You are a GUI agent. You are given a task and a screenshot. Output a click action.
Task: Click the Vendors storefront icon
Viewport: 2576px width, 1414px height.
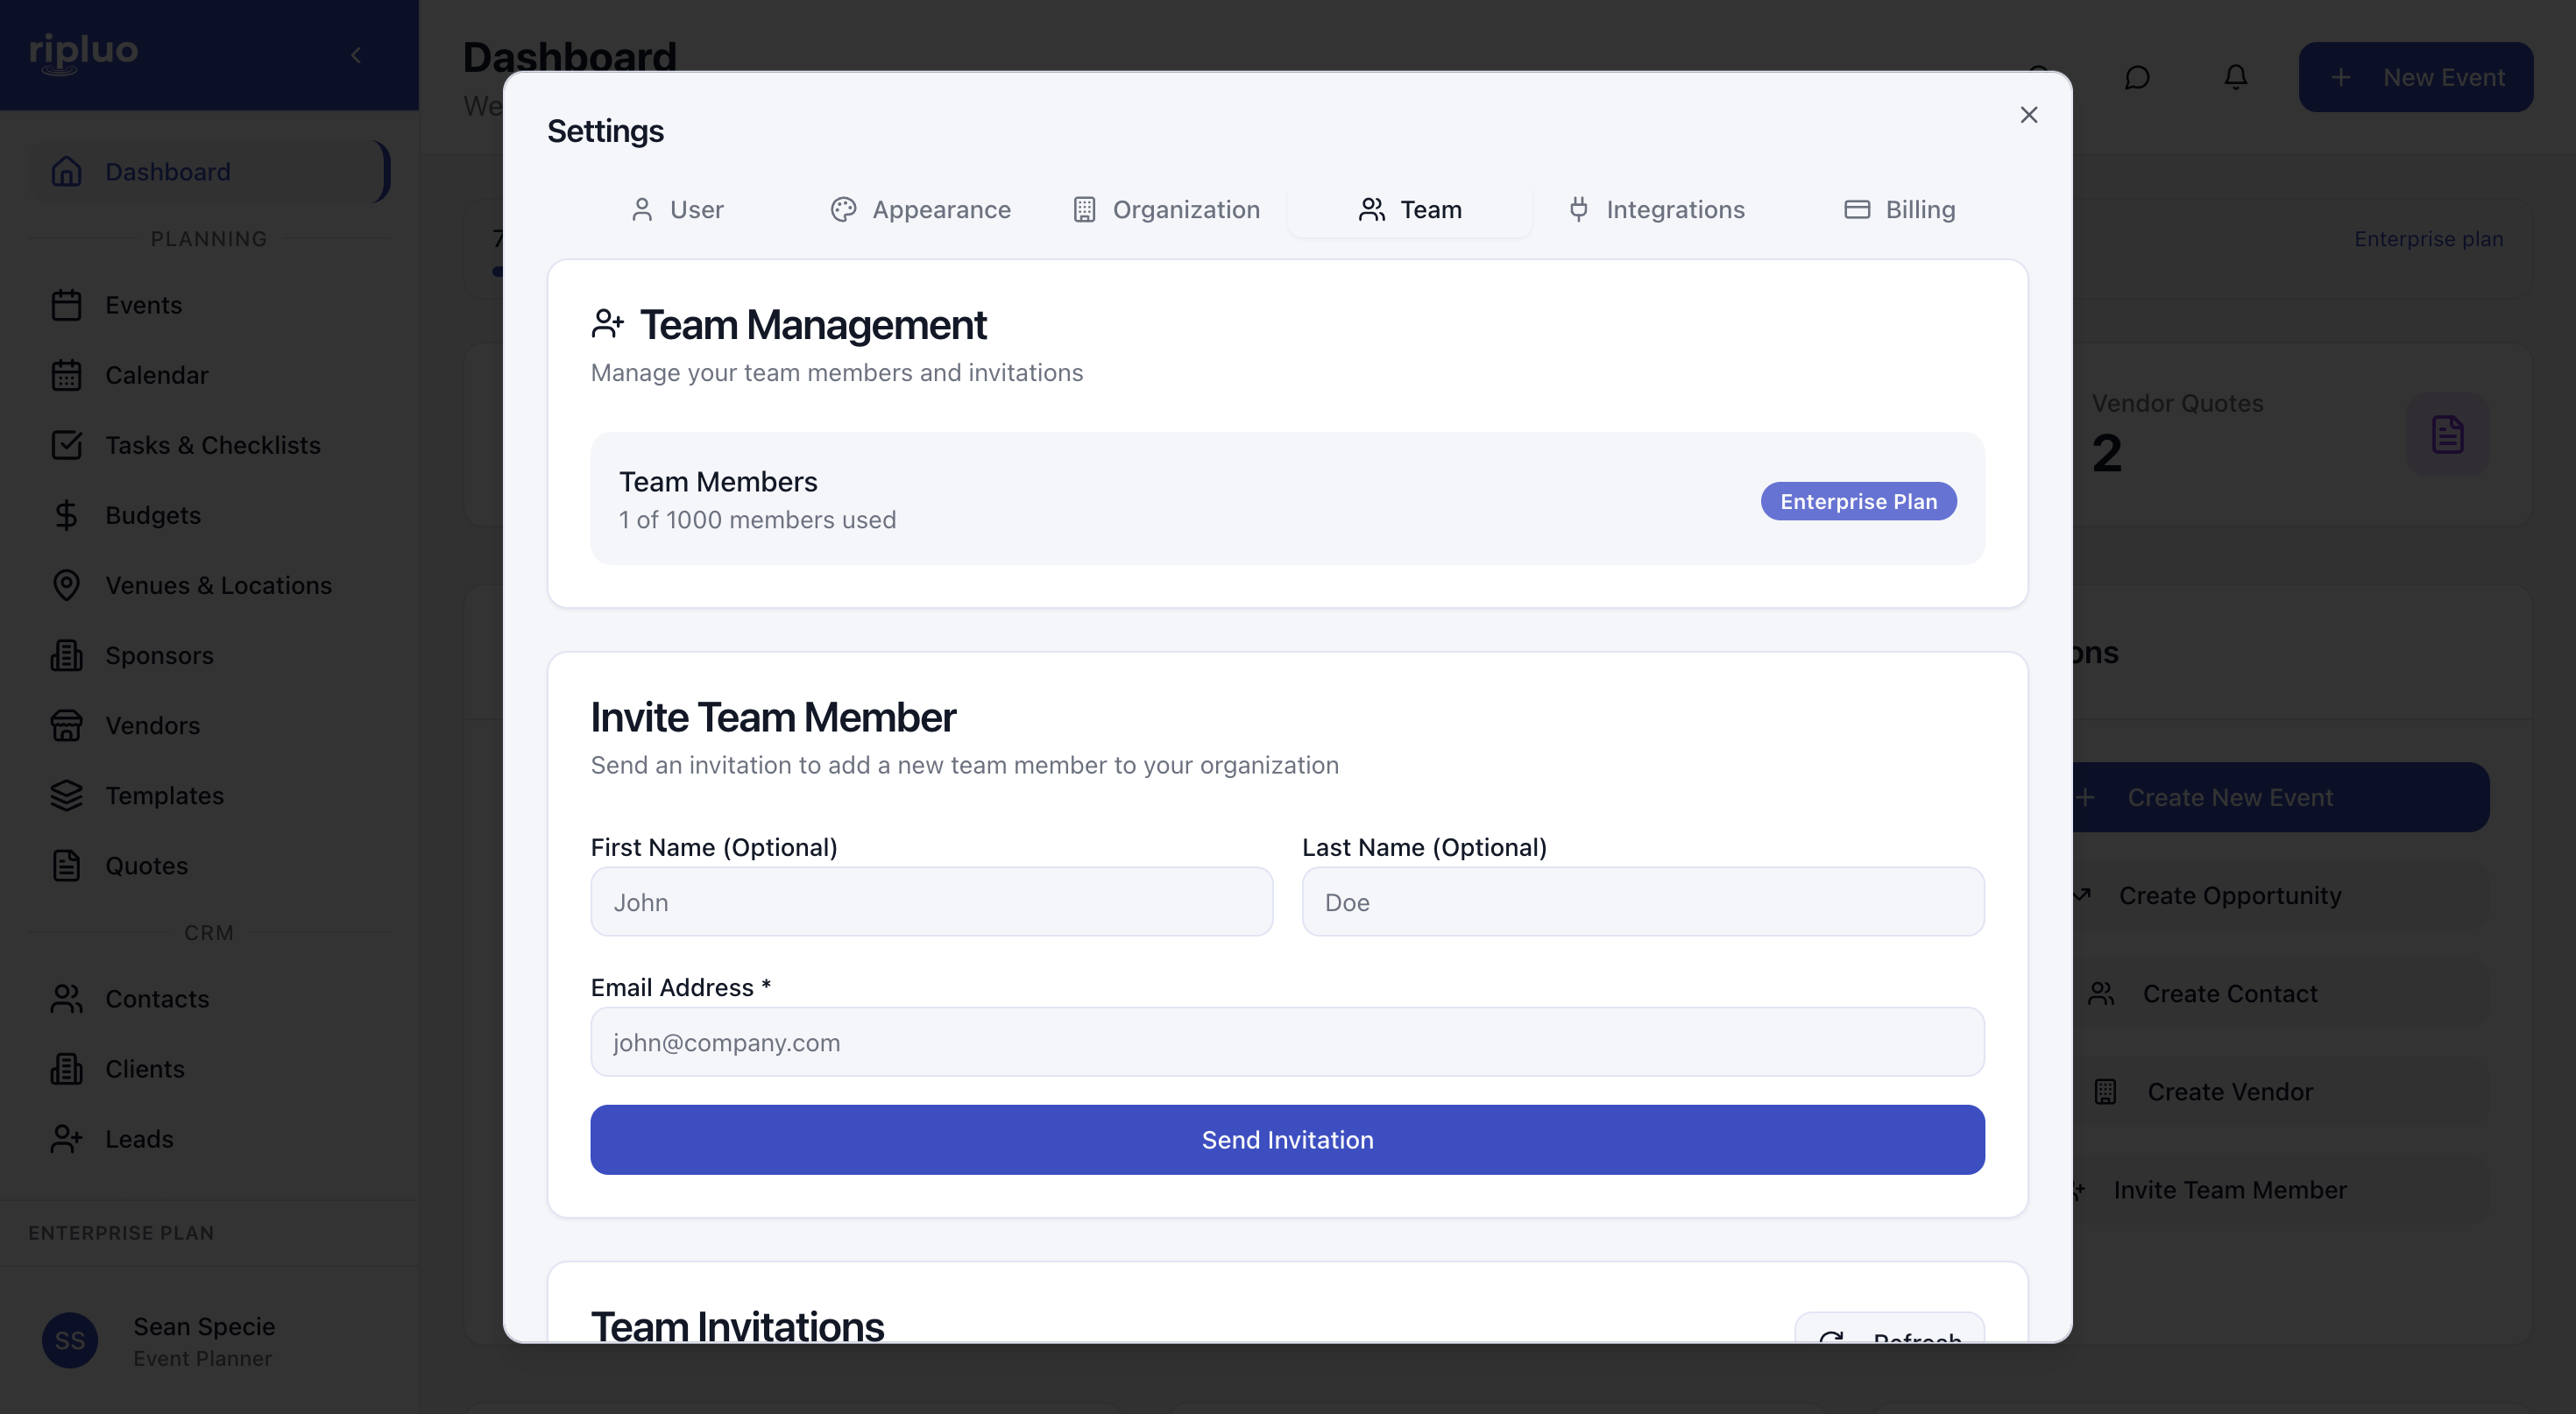[66, 725]
